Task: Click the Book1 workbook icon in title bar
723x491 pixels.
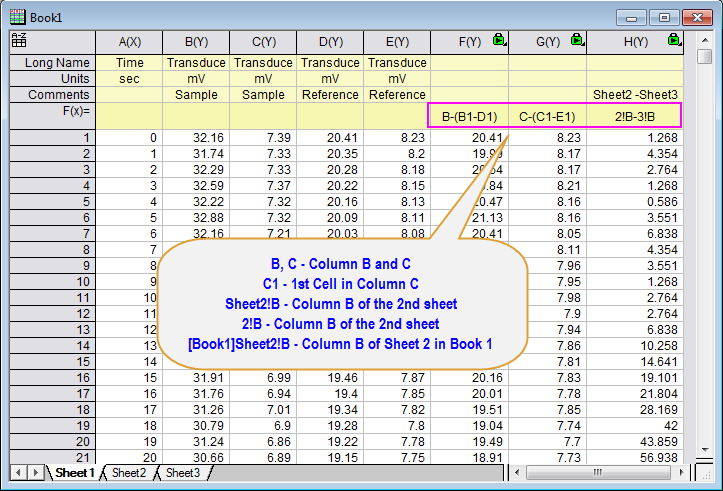Action: [17, 15]
